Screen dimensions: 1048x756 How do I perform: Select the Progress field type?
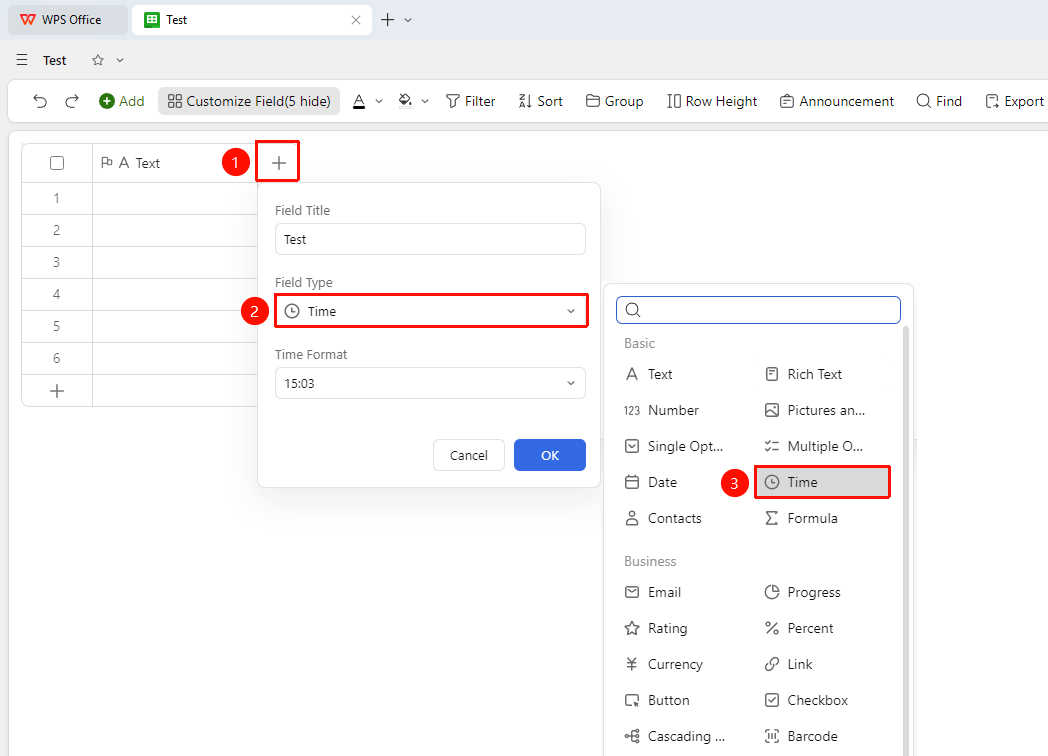click(x=802, y=592)
